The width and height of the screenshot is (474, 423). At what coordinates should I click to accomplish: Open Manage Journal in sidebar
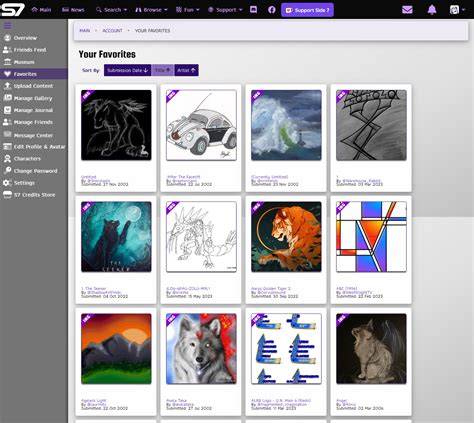tap(34, 110)
